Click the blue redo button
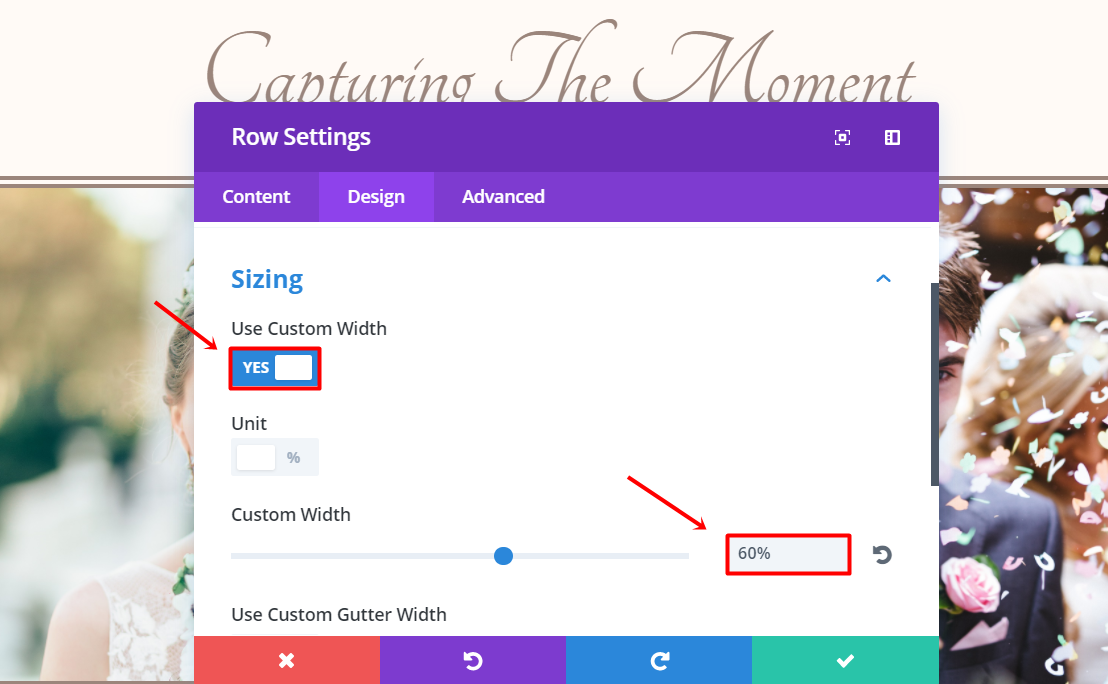The height and width of the screenshot is (684, 1108). click(x=658, y=660)
